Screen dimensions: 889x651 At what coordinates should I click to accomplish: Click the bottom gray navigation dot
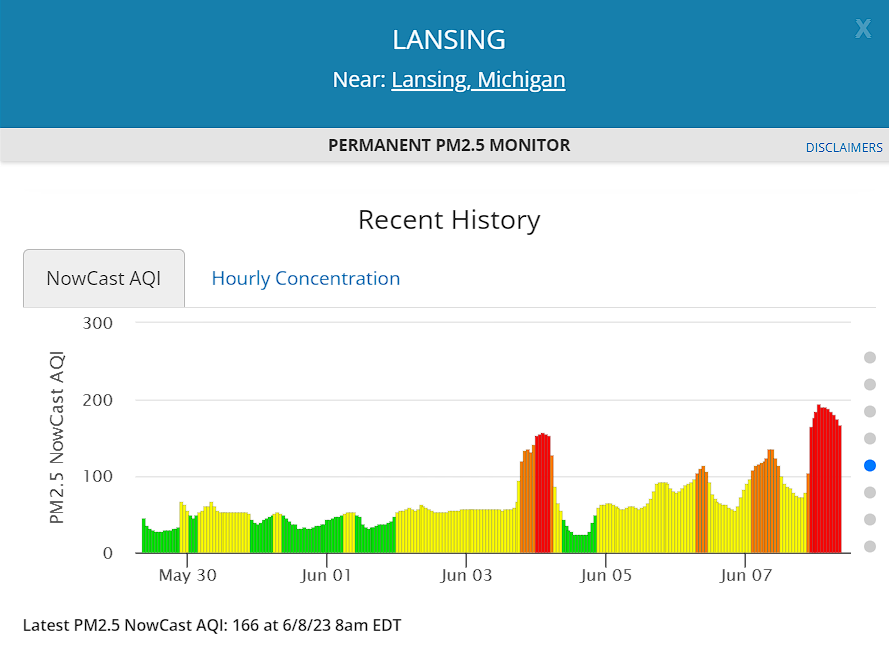click(870, 547)
